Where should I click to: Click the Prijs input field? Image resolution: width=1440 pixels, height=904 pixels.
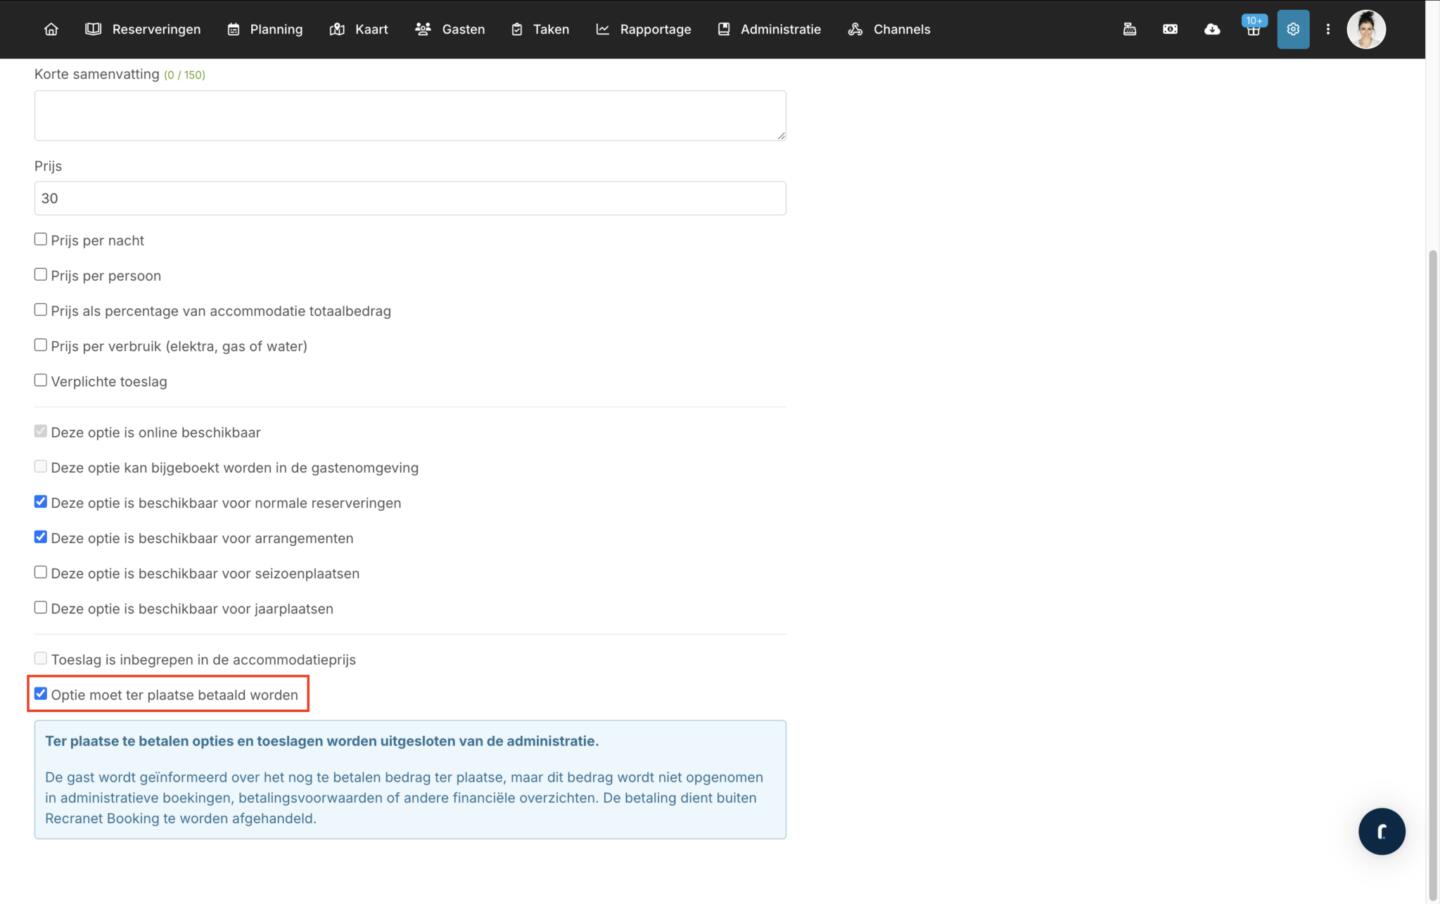click(410, 198)
